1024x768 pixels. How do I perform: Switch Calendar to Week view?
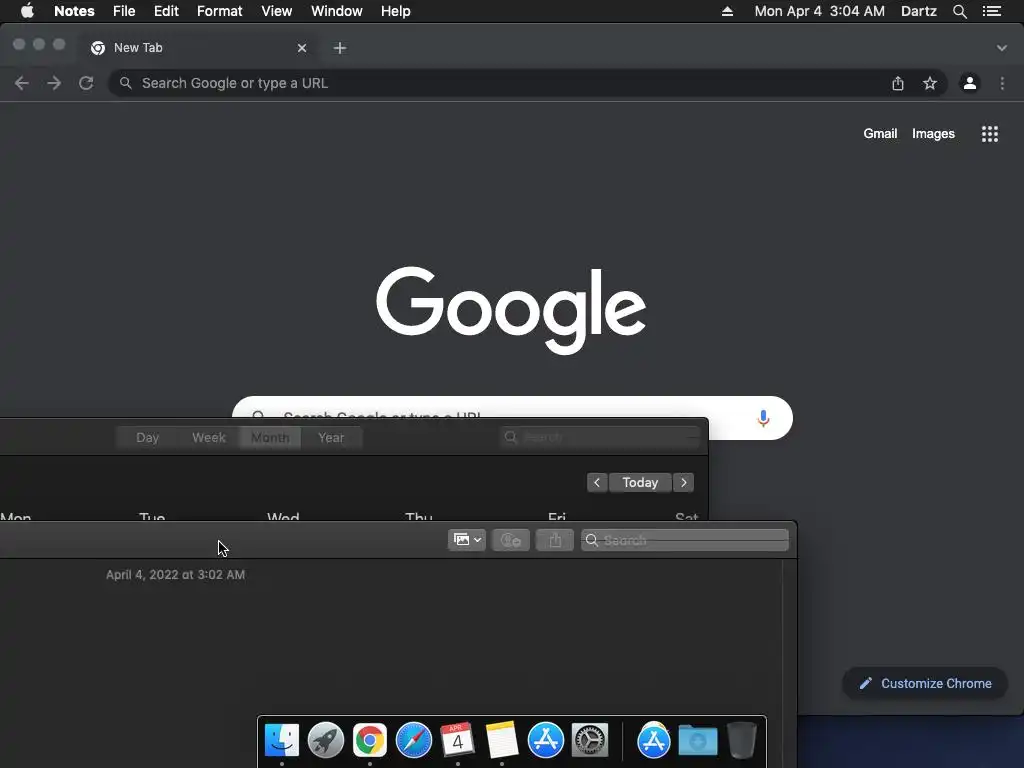[x=208, y=438]
